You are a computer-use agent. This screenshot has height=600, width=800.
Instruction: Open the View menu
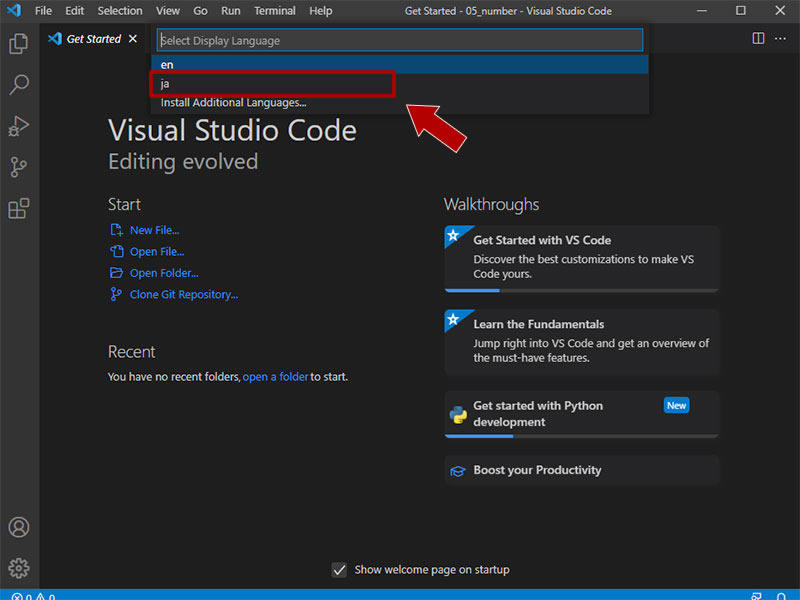(168, 11)
